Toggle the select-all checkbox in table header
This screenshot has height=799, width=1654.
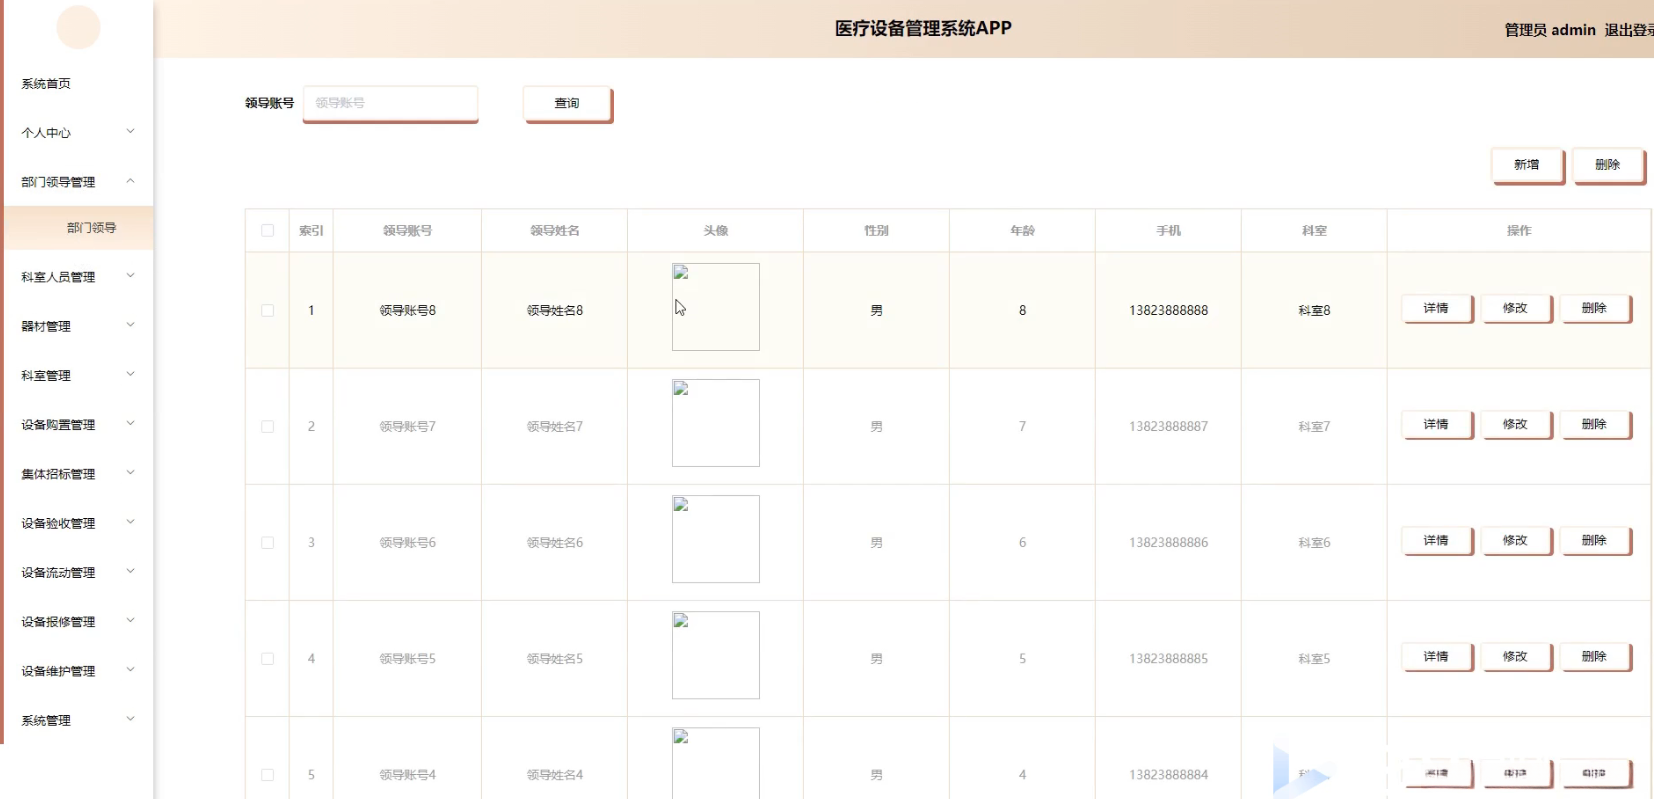(x=267, y=230)
